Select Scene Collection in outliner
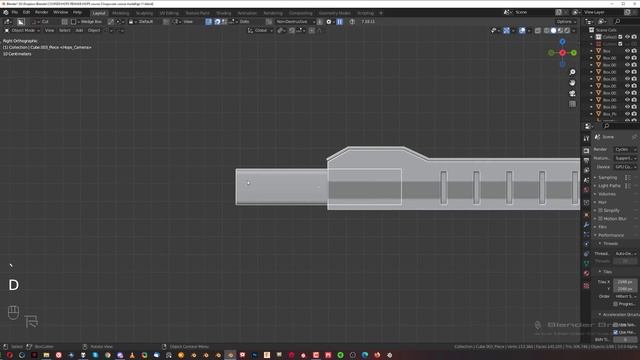Image resolution: width=640 pixels, height=360 pixels. point(606,30)
